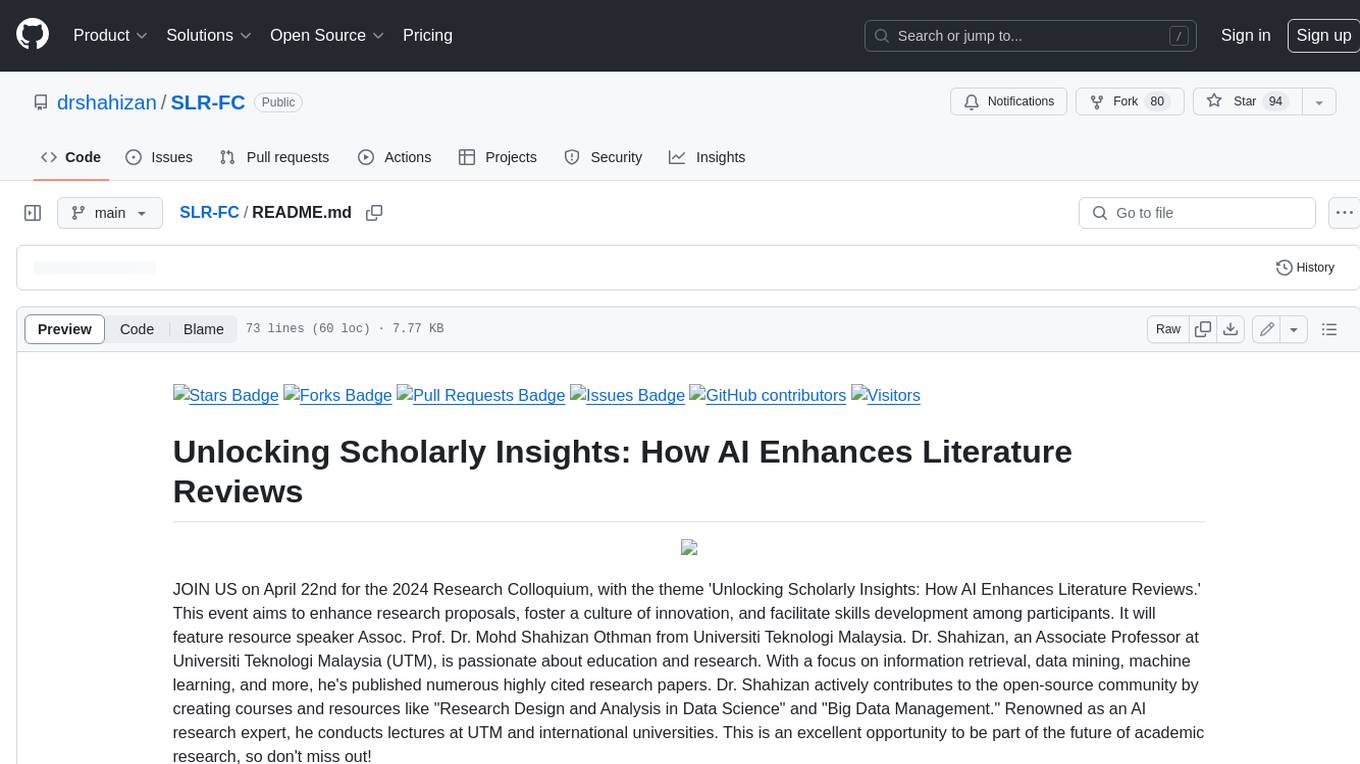This screenshot has height=764, width=1360.
Task: Copy the README.md file path
Action: point(374,213)
